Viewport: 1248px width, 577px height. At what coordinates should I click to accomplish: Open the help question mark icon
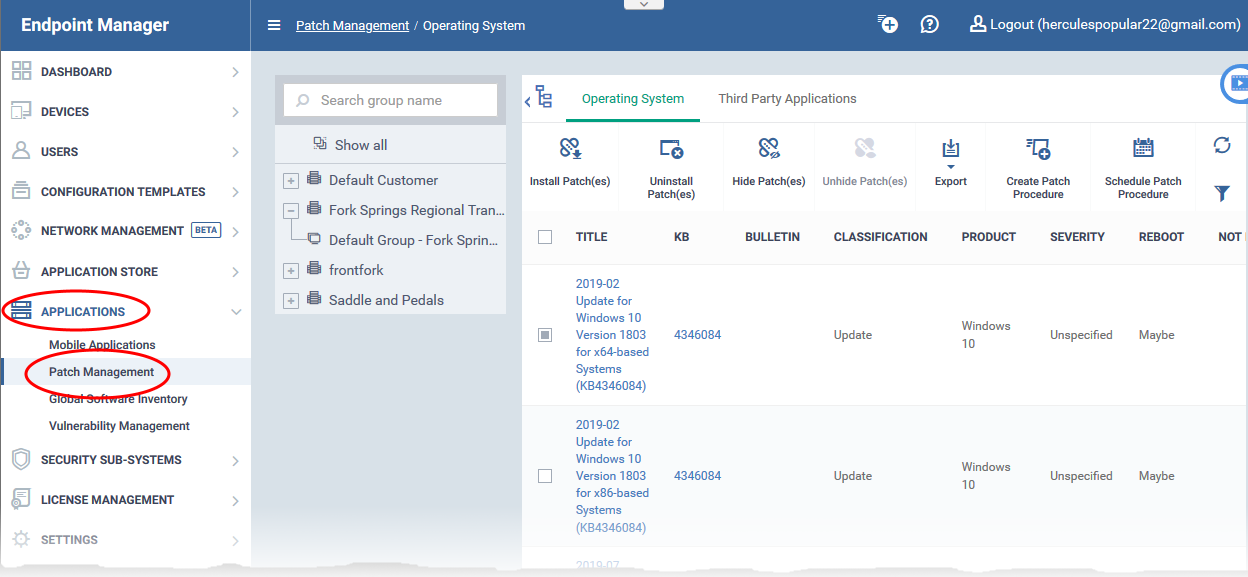click(930, 24)
